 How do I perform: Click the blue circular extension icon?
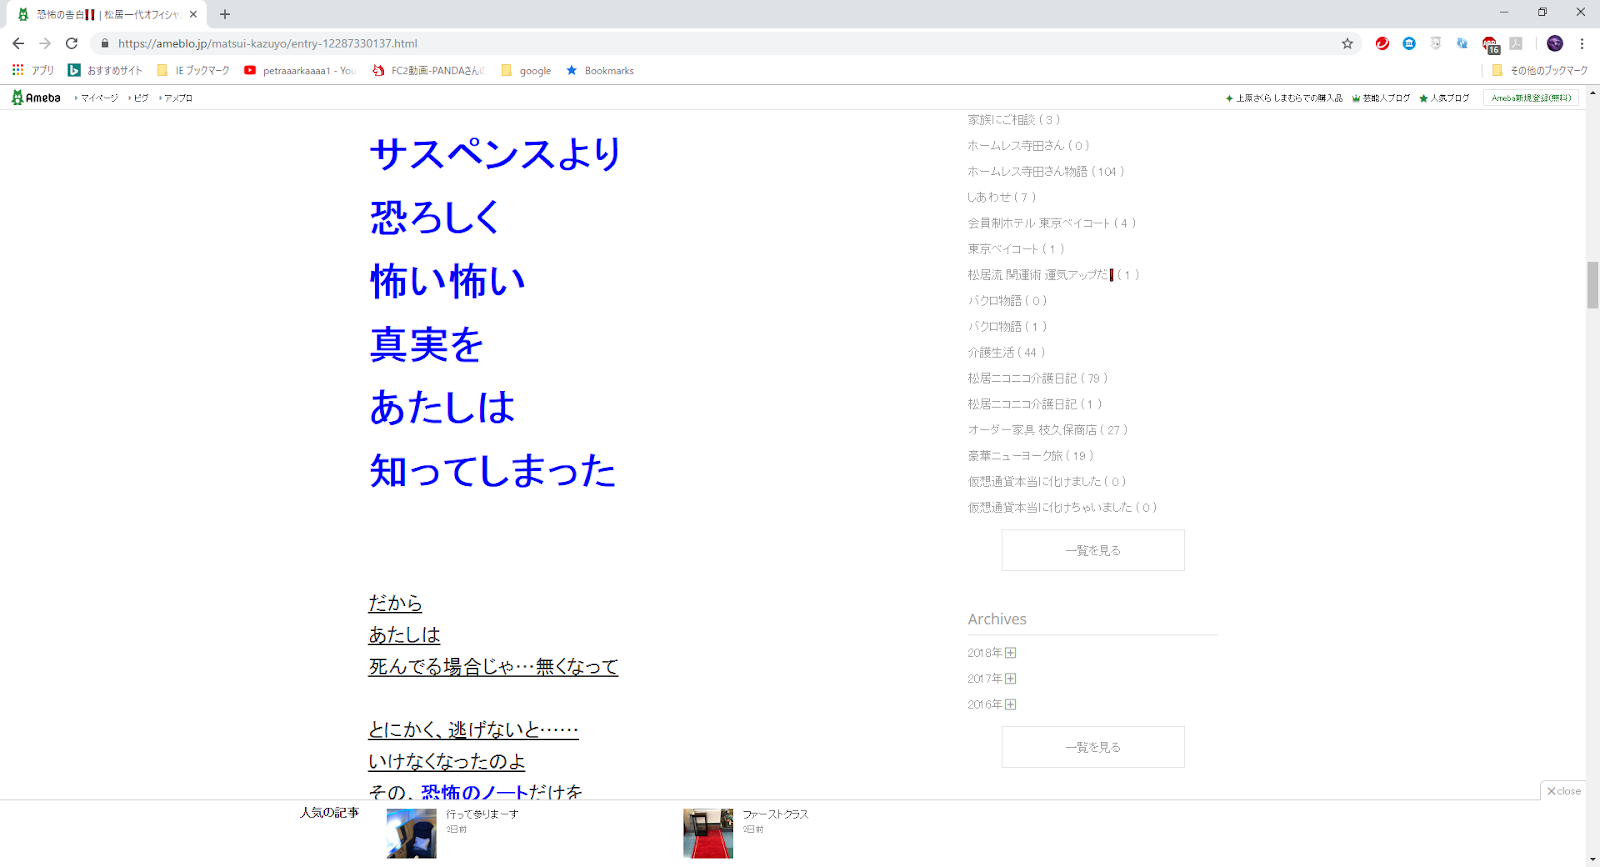(1409, 43)
